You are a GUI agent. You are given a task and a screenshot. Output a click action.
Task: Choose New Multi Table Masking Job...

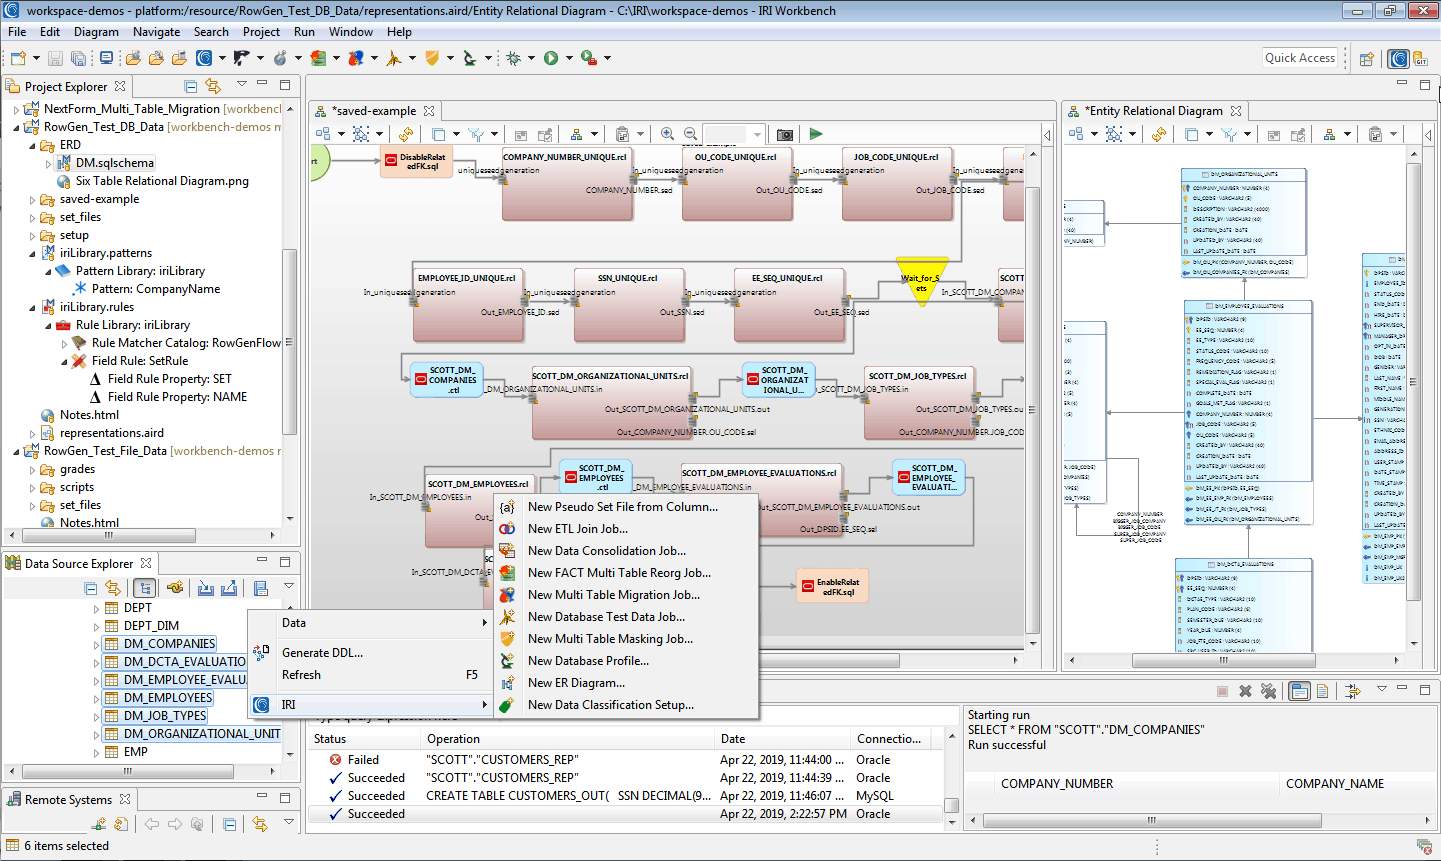pyautogui.click(x=610, y=639)
